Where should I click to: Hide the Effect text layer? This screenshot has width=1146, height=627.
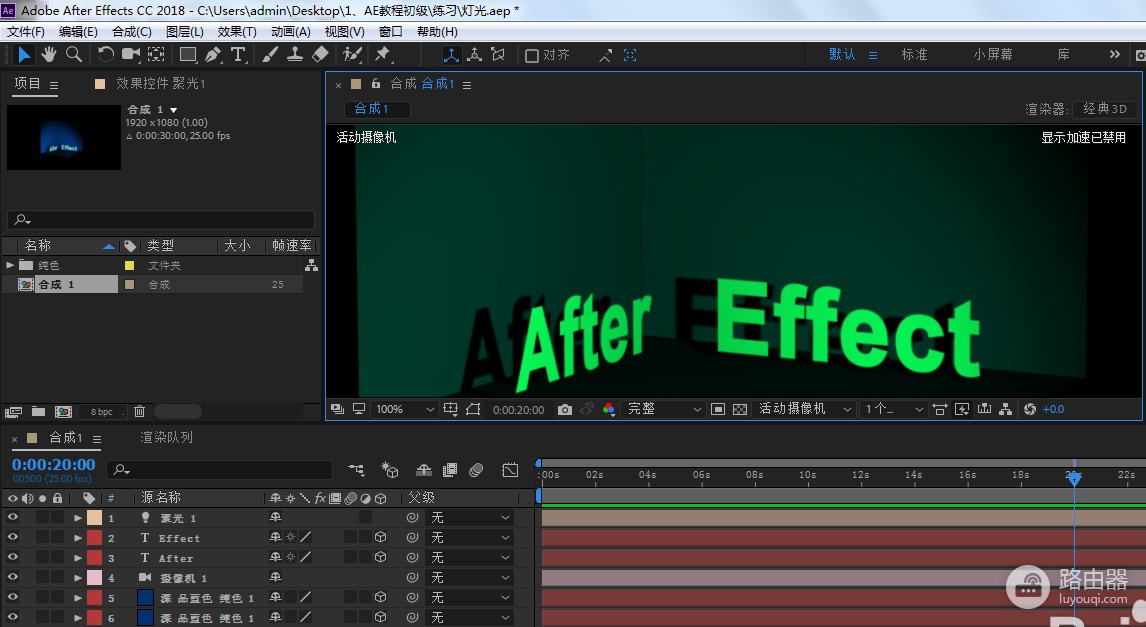point(12,537)
